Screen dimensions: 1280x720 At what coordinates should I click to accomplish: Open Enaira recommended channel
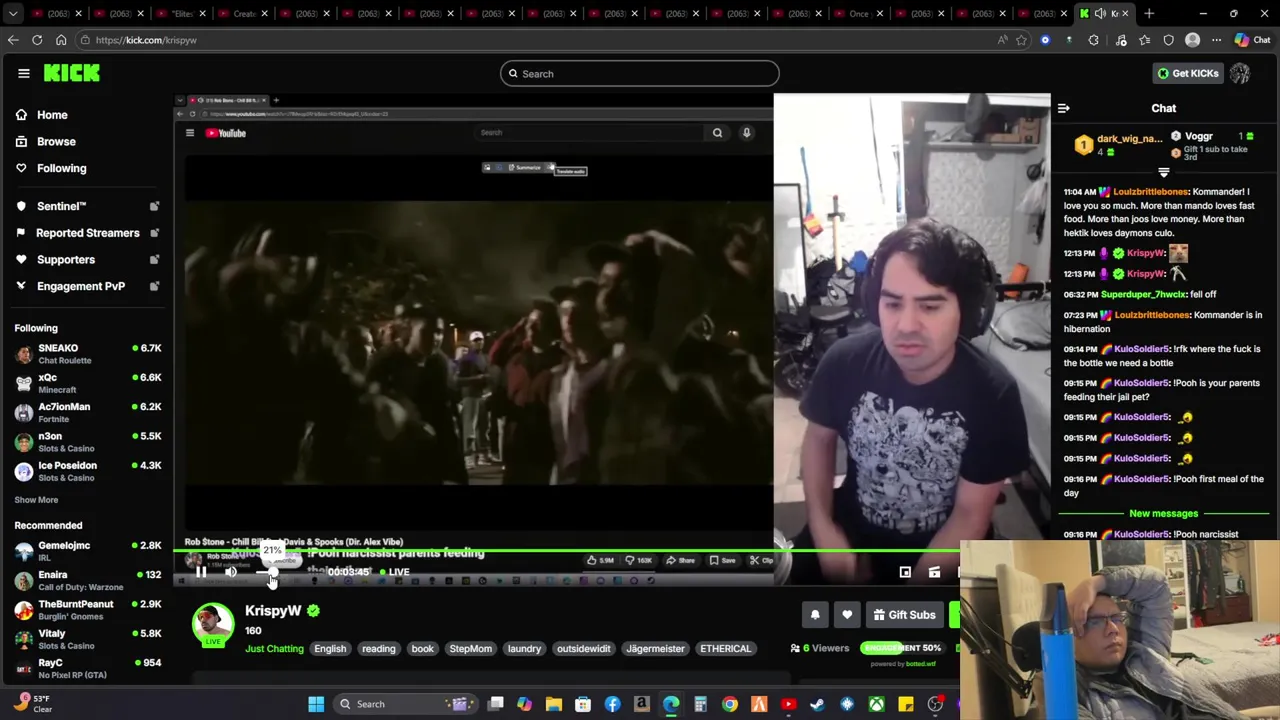coord(88,580)
